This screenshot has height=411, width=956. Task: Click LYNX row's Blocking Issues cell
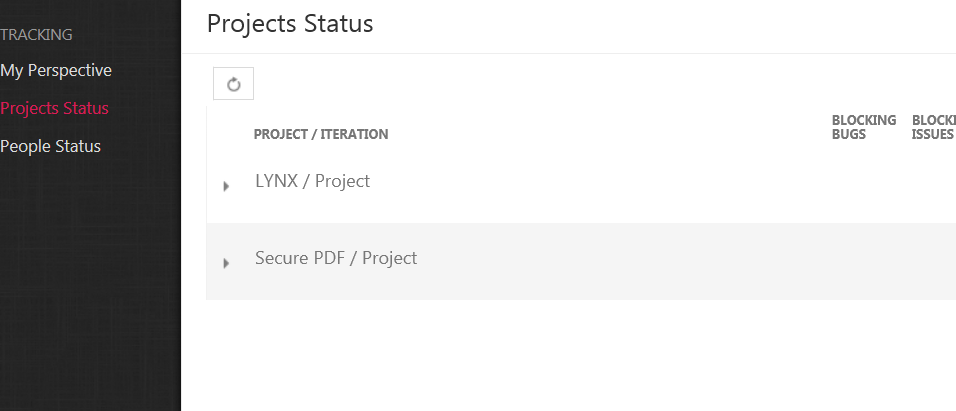tap(933, 185)
